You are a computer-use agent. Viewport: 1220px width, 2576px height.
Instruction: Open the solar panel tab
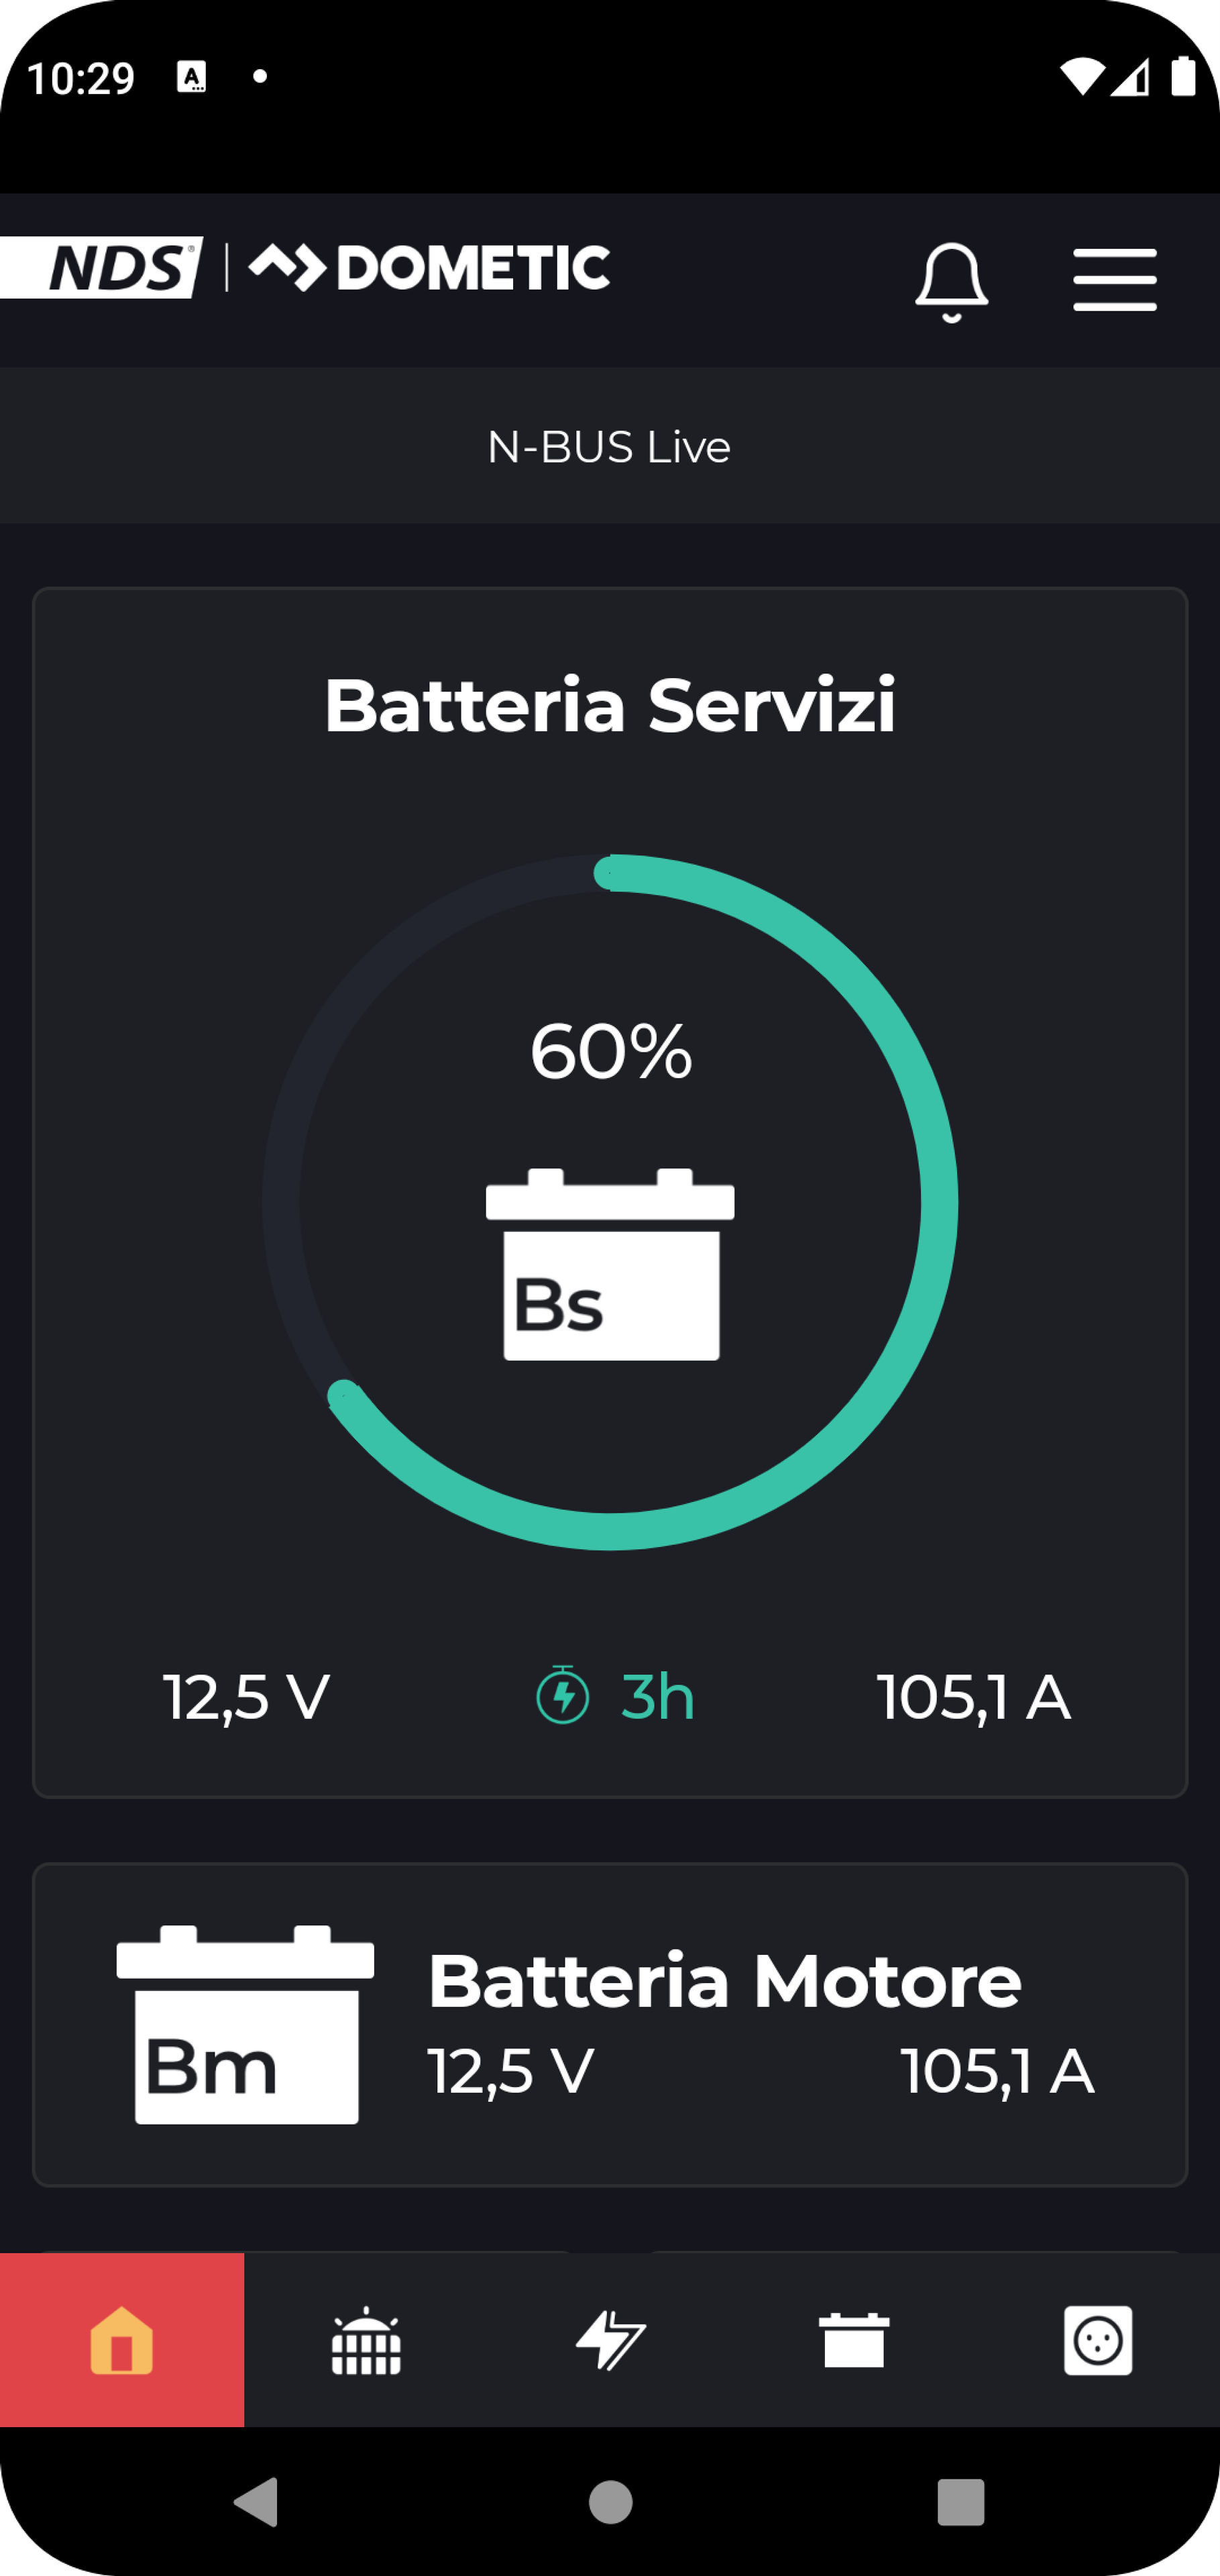(x=366, y=2340)
